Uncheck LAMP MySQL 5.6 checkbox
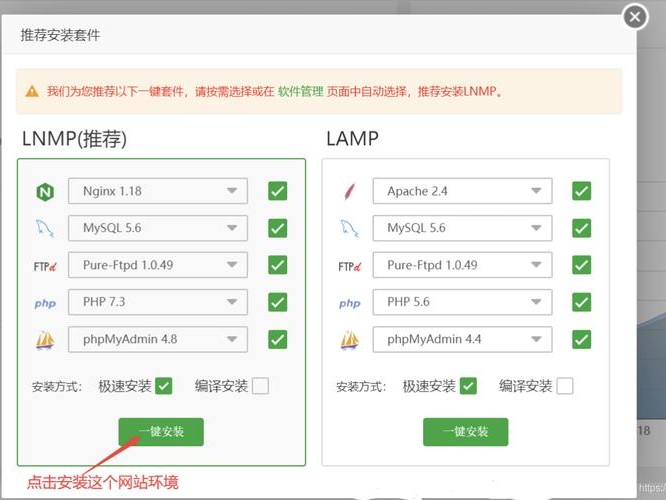This screenshot has height=500, width=666. [581, 228]
